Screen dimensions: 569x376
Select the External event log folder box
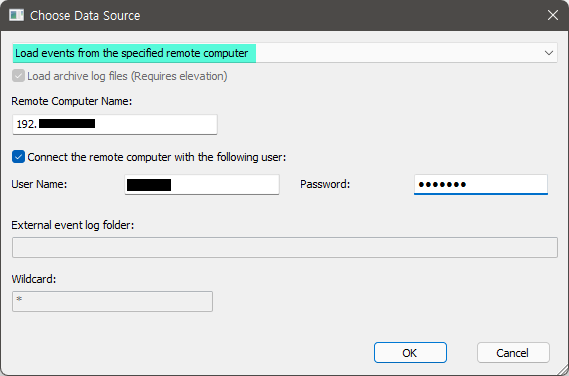tap(285, 248)
